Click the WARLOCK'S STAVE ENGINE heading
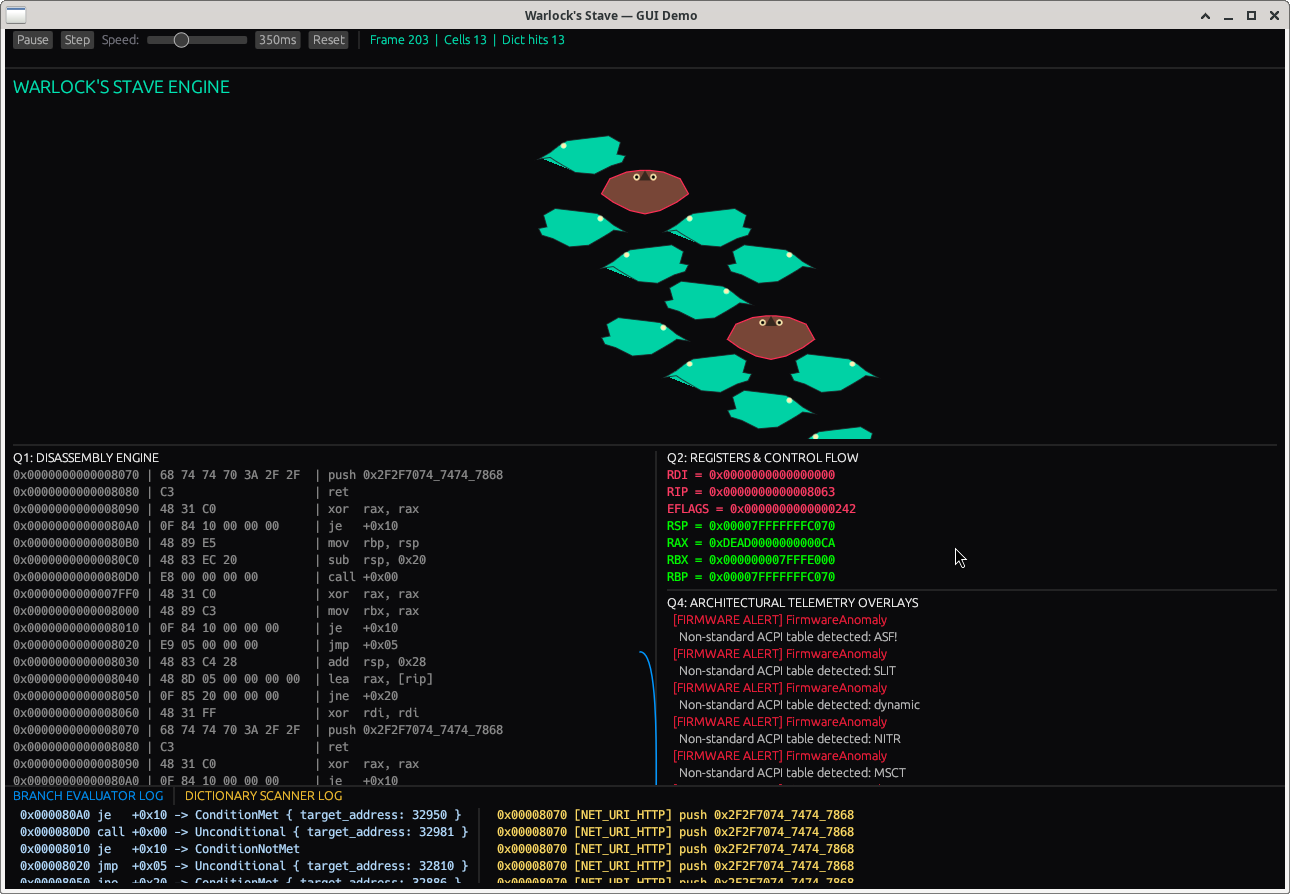The width and height of the screenshot is (1290, 894). (x=121, y=87)
